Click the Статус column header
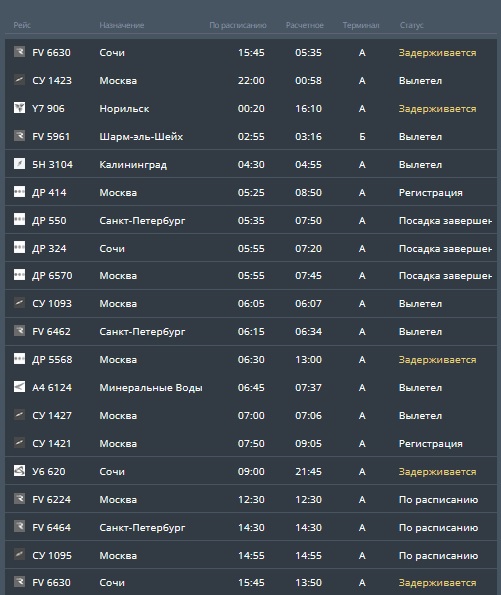This screenshot has width=501, height=595. coord(411,25)
